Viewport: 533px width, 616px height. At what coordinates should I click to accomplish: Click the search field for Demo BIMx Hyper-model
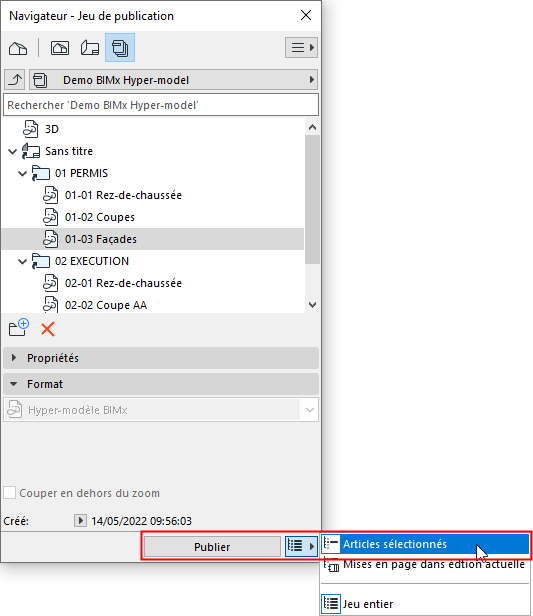161,105
